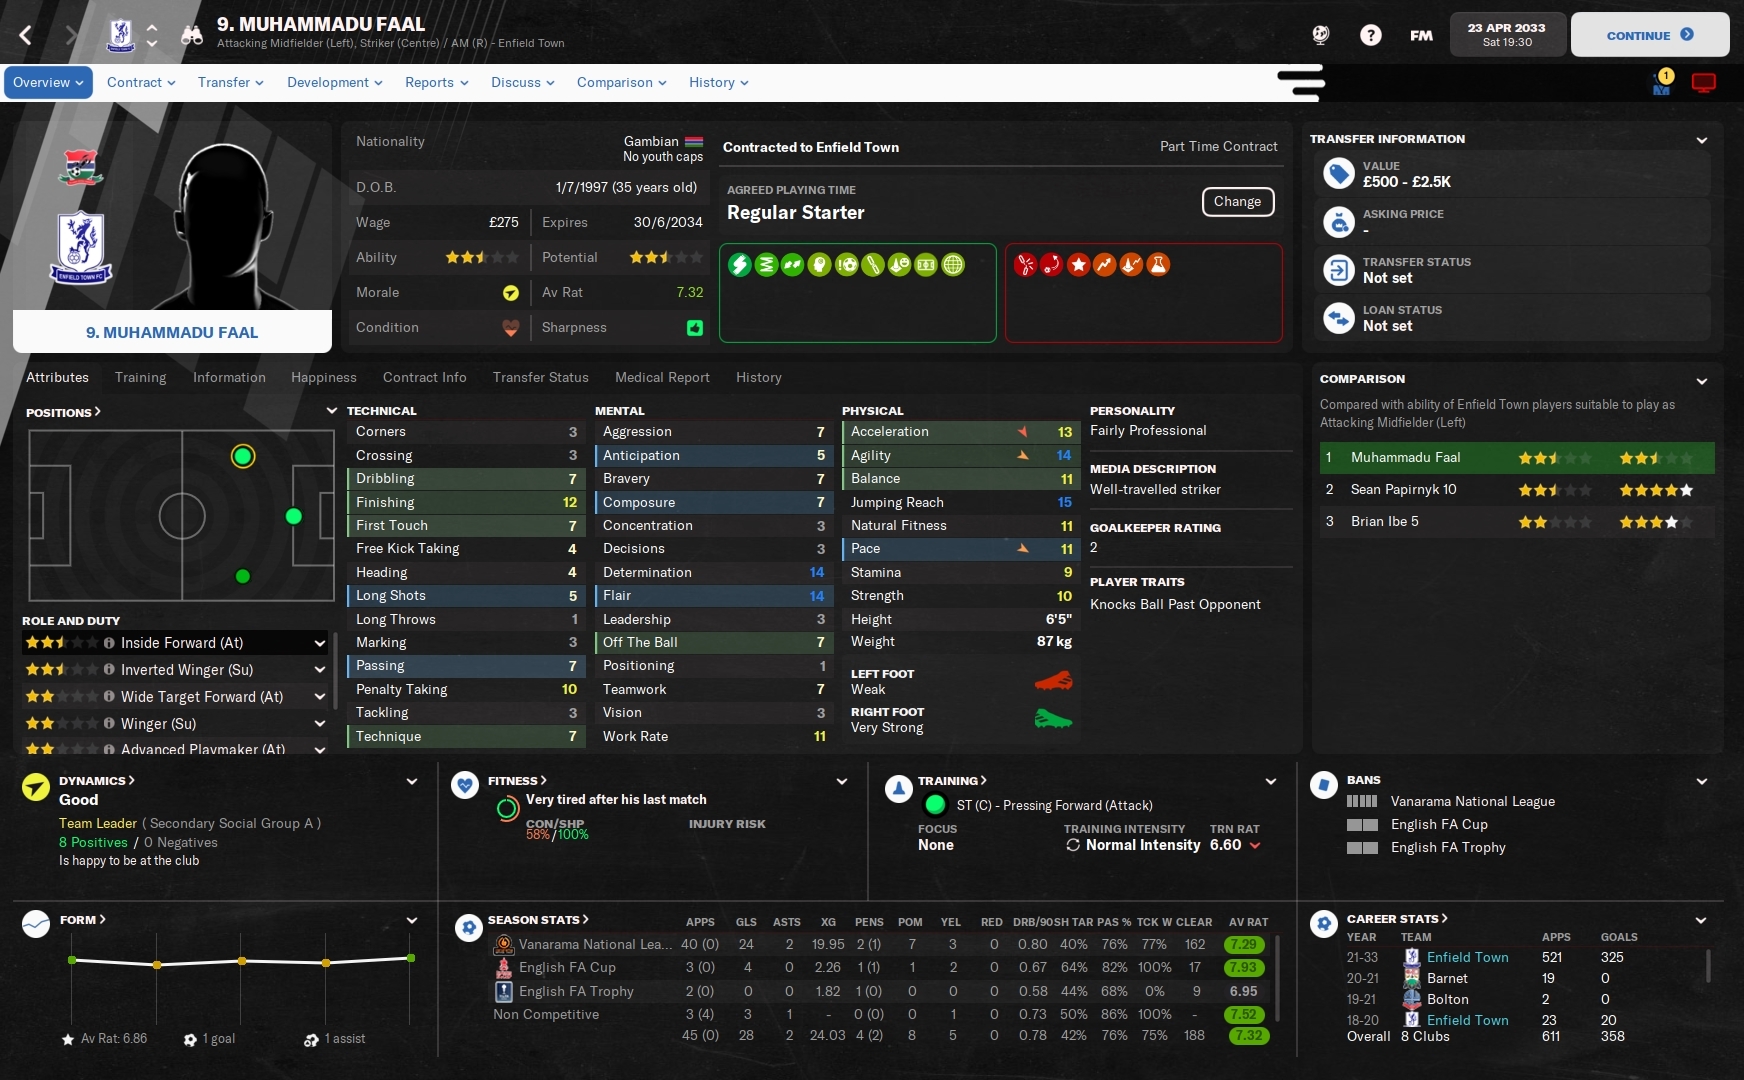Go forward with the right arrow icon

pos(70,36)
